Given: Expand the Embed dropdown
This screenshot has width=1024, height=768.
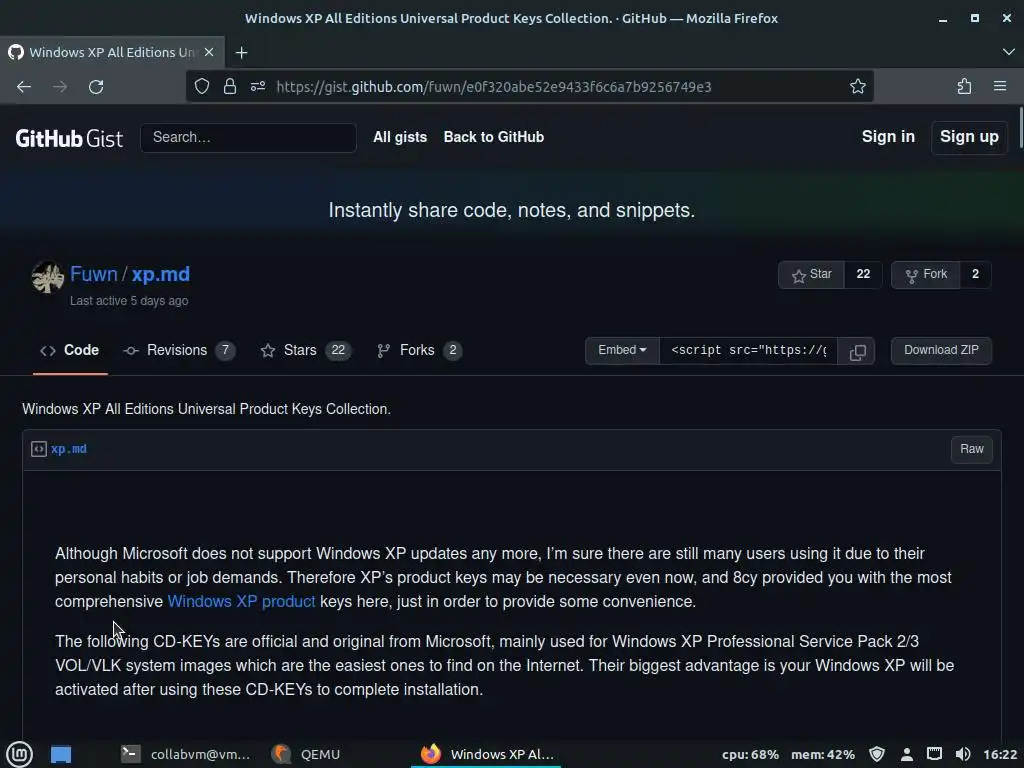Looking at the screenshot, I should (622, 350).
